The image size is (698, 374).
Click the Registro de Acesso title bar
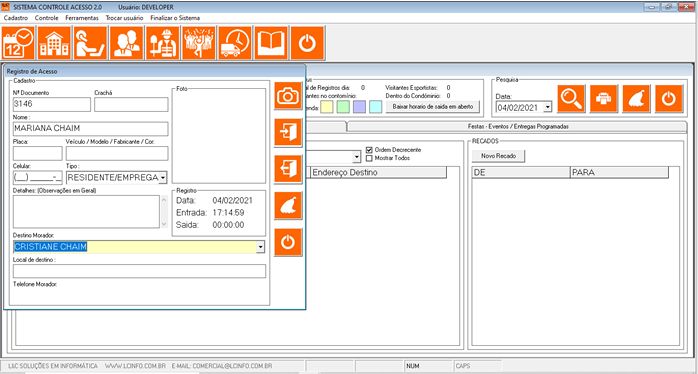click(154, 71)
